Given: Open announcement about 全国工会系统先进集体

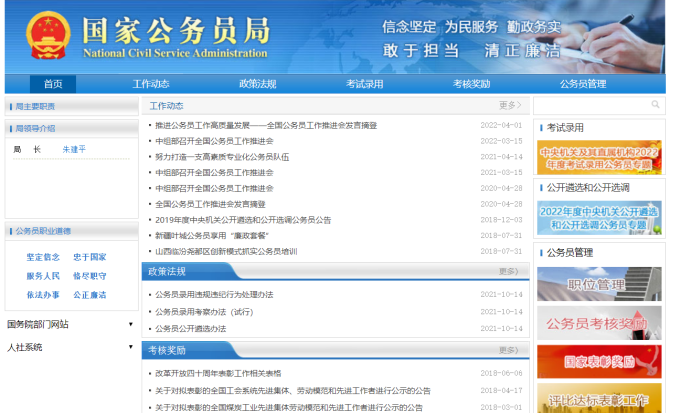Looking at the screenshot, I should (x=293, y=390).
